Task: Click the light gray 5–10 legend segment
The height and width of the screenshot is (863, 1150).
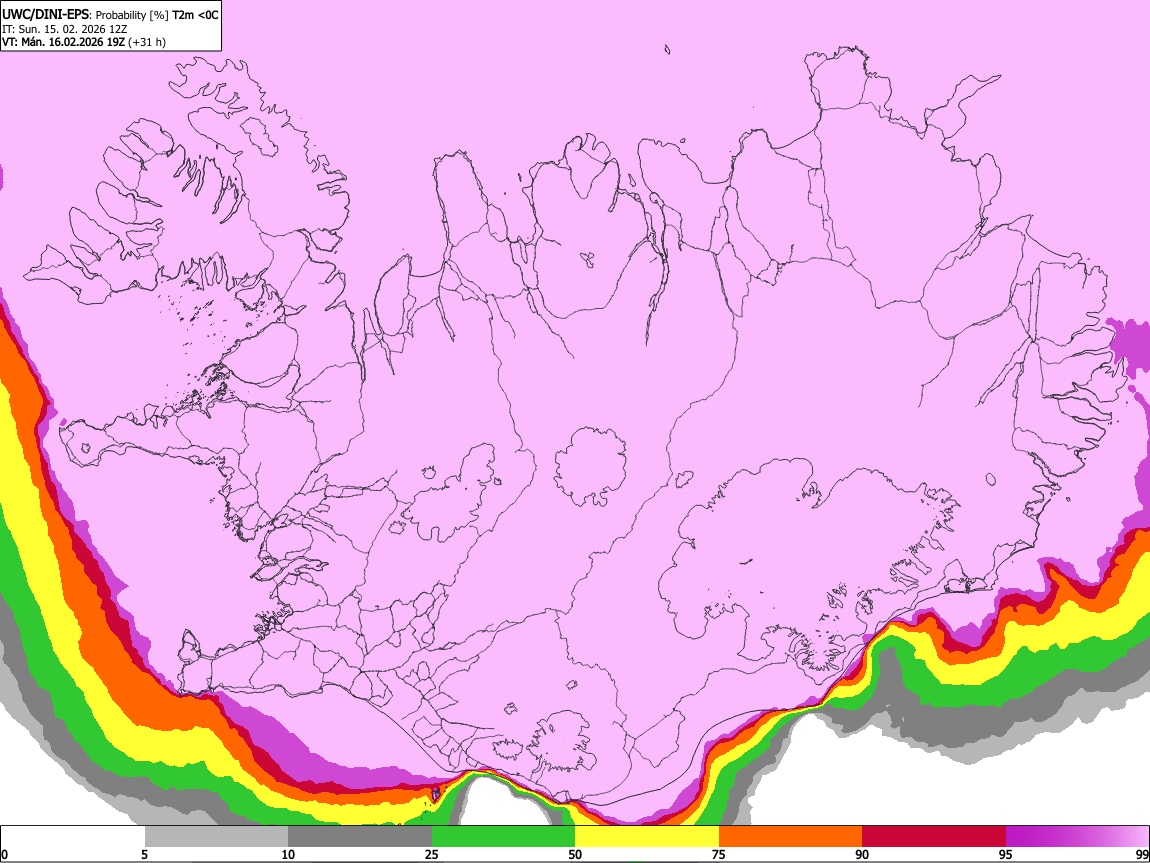Action: [x=216, y=837]
